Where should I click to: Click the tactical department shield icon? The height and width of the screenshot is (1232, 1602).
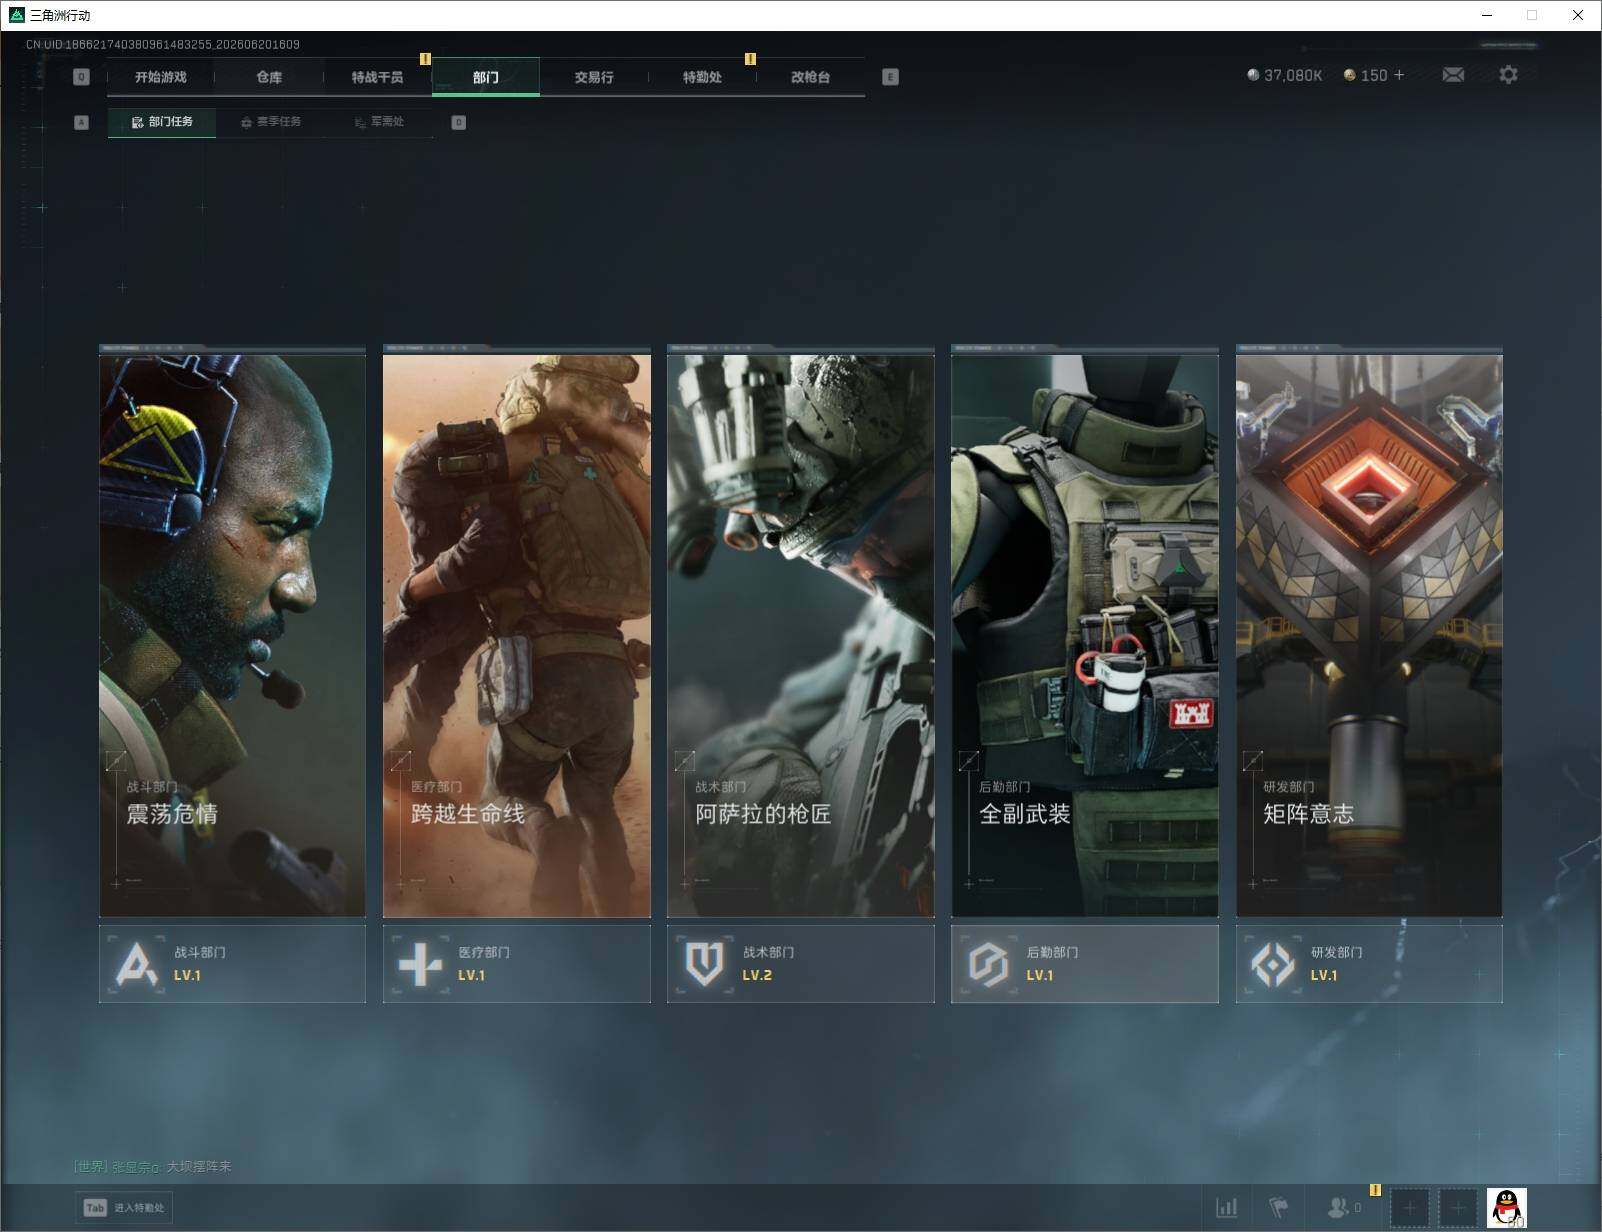click(704, 965)
